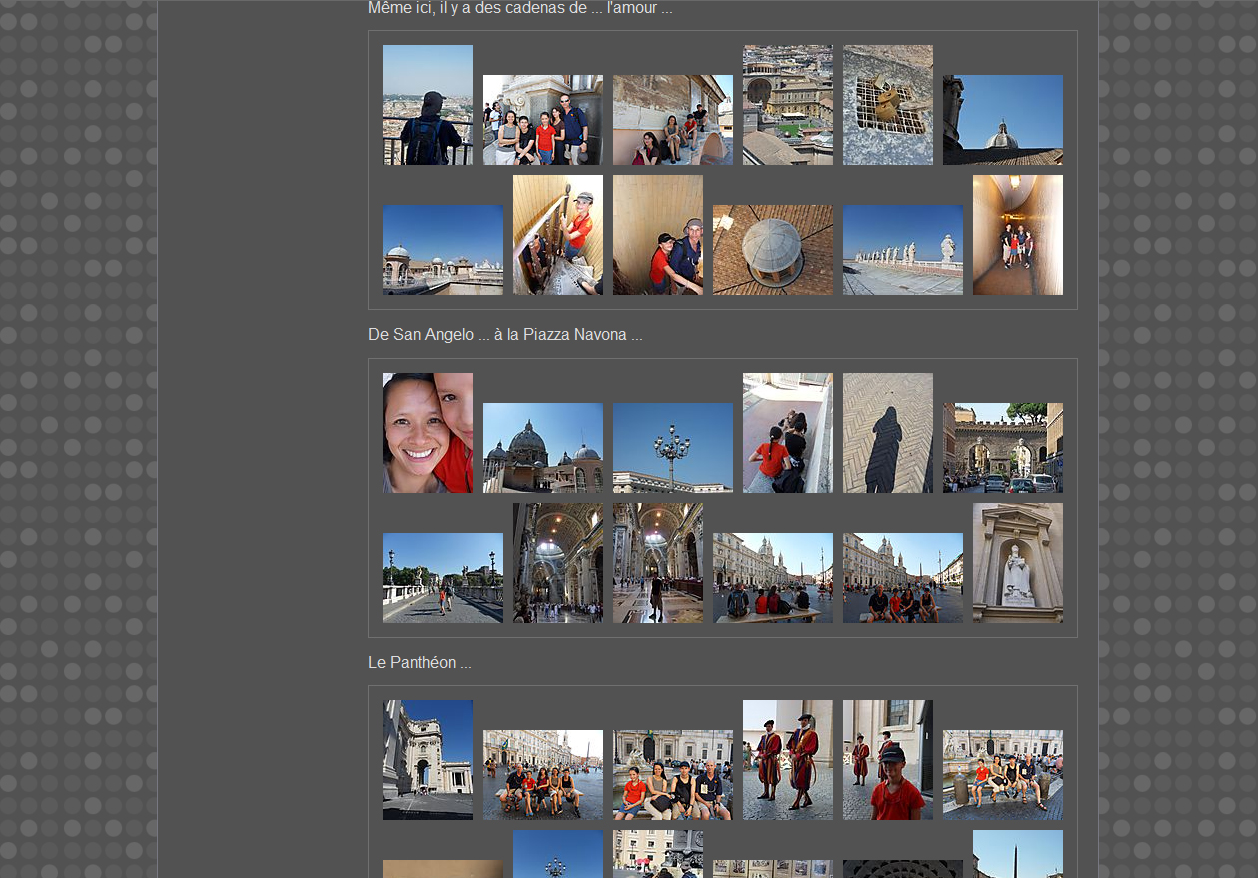Image resolution: width=1258 pixels, height=878 pixels.
Task: Open close-up smiling woman selfie thumbnail
Action: [x=427, y=433]
